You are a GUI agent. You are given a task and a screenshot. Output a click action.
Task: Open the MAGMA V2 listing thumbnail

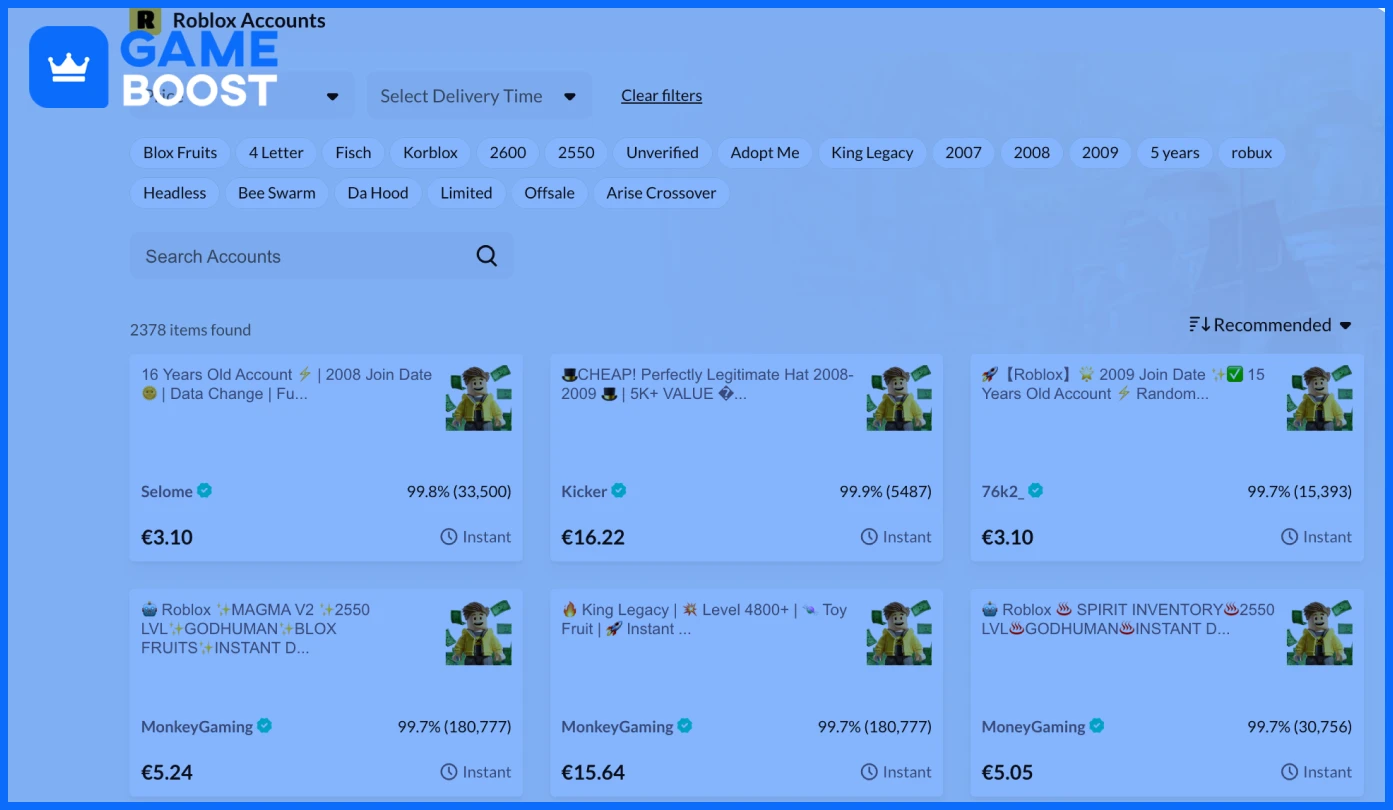pyautogui.click(x=479, y=633)
